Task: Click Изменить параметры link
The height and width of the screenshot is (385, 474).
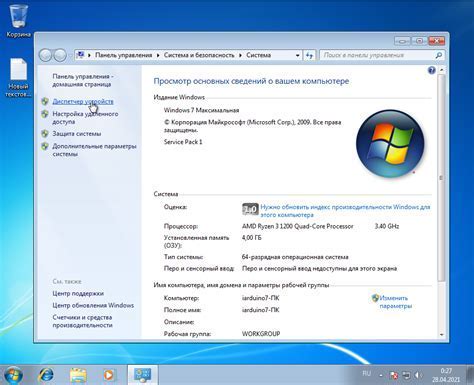Action: [x=396, y=302]
